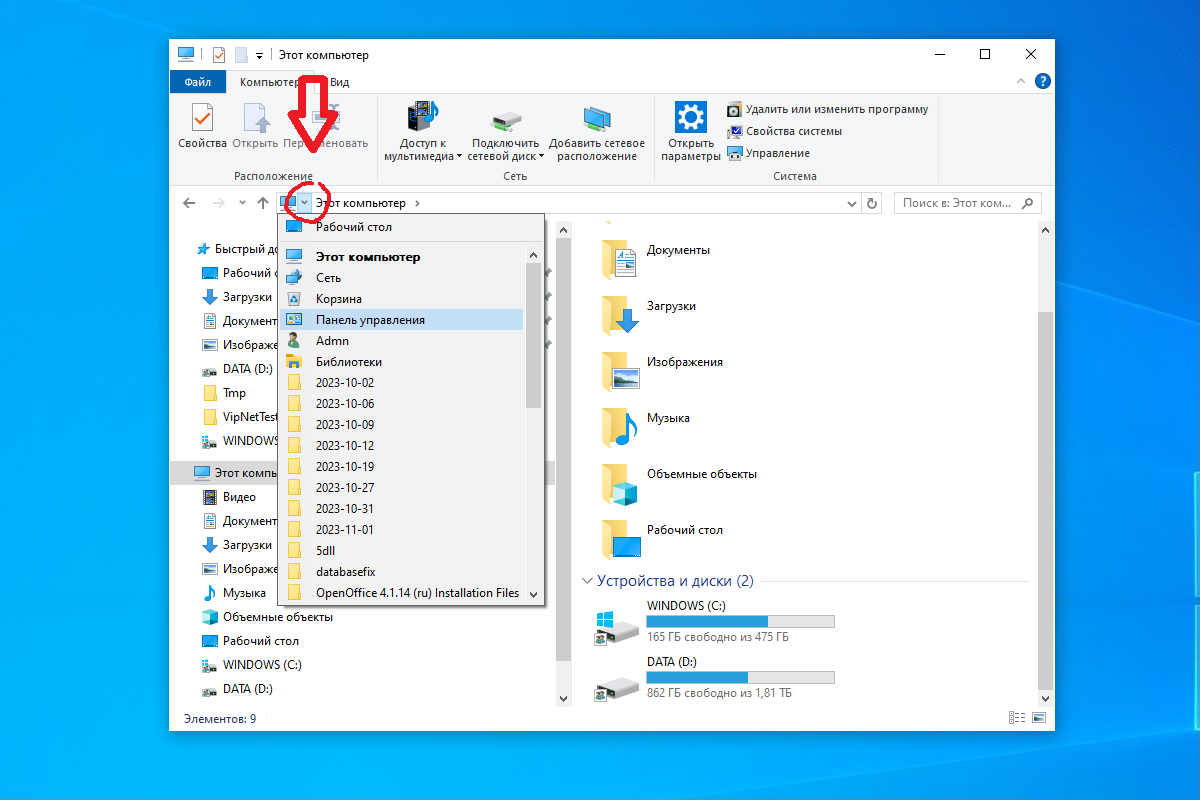Collapse the ribbon with the chevron
The image size is (1200, 800).
coord(1021,82)
